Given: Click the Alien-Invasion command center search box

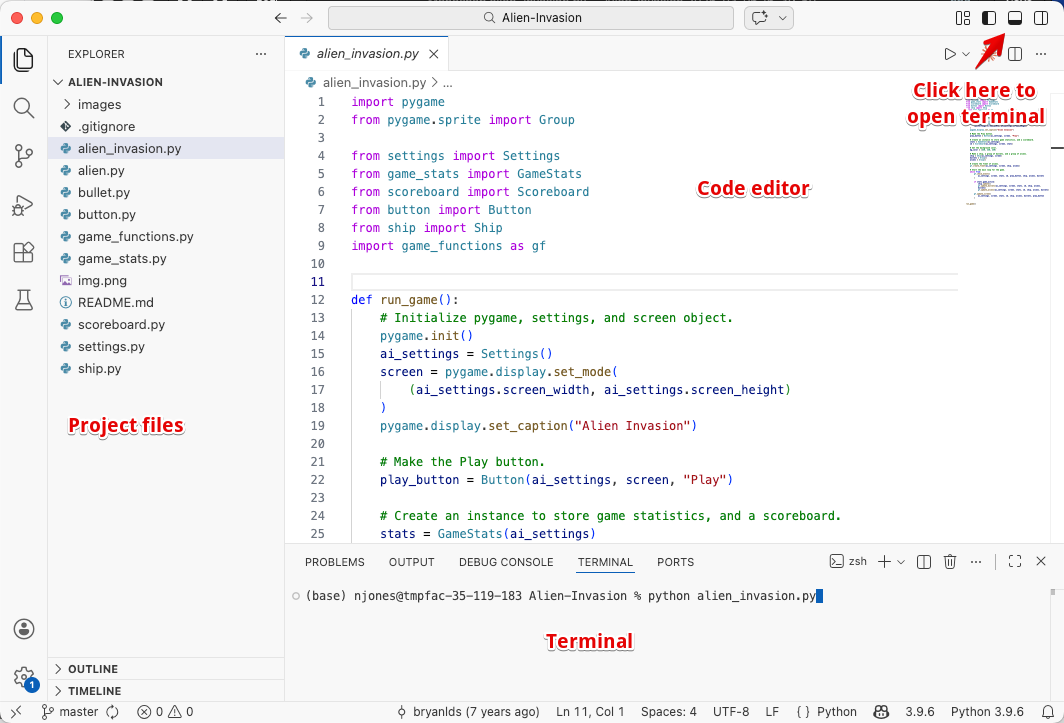Looking at the screenshot, I should (x=531, y=18).
